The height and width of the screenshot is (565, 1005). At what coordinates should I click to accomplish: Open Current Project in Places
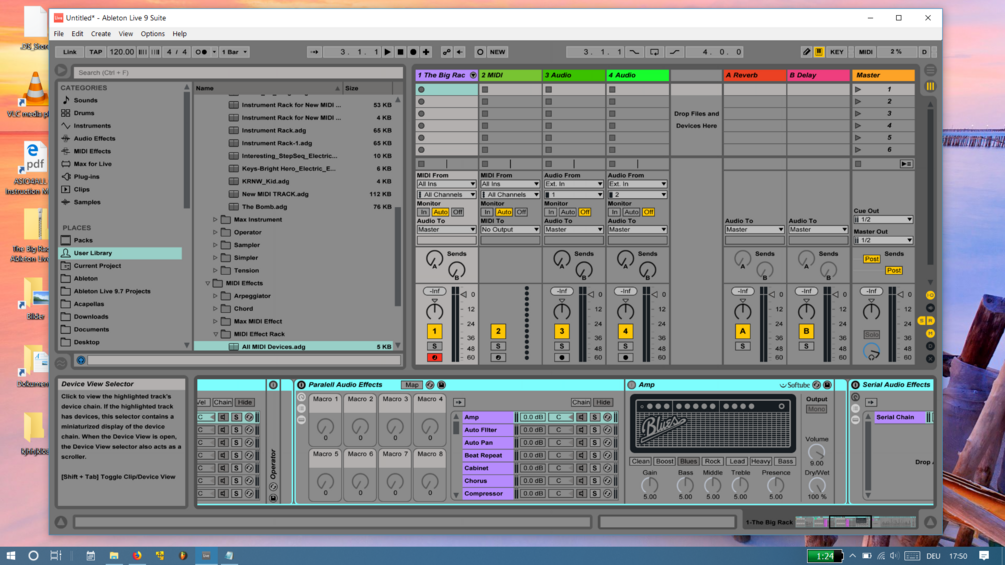97,266
